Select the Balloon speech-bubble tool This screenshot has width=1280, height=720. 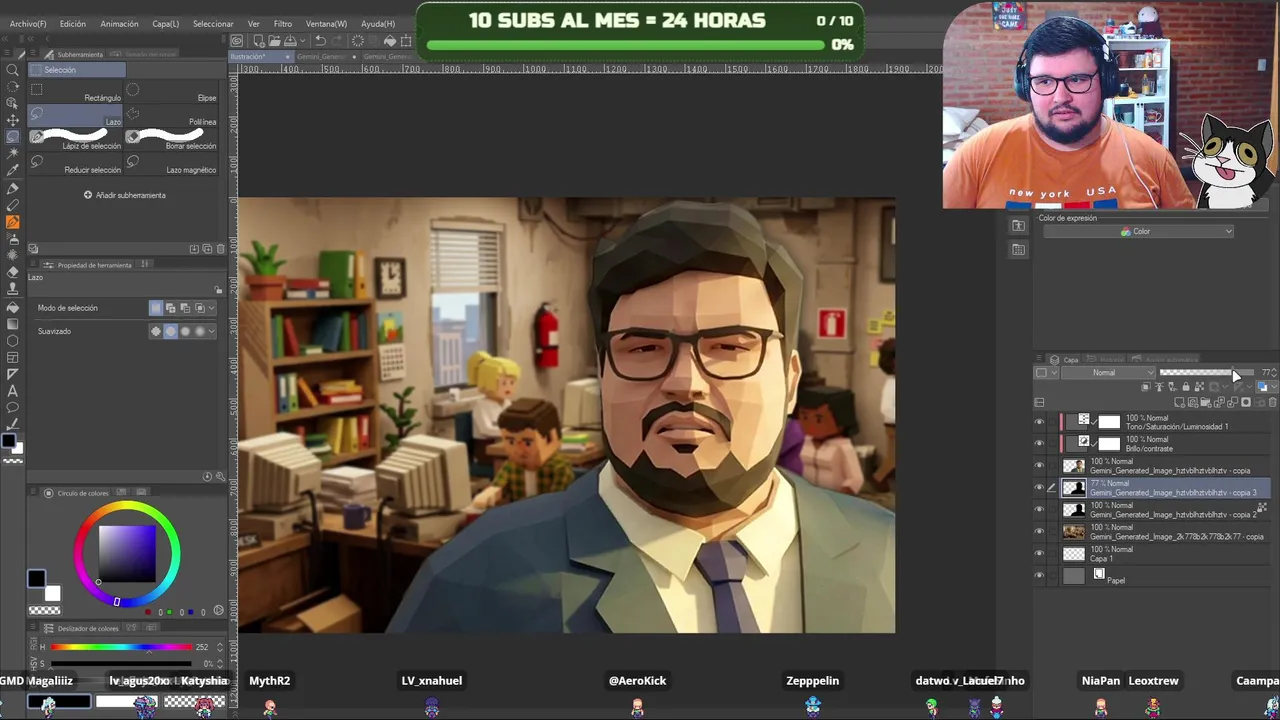[x=12, y=408]
